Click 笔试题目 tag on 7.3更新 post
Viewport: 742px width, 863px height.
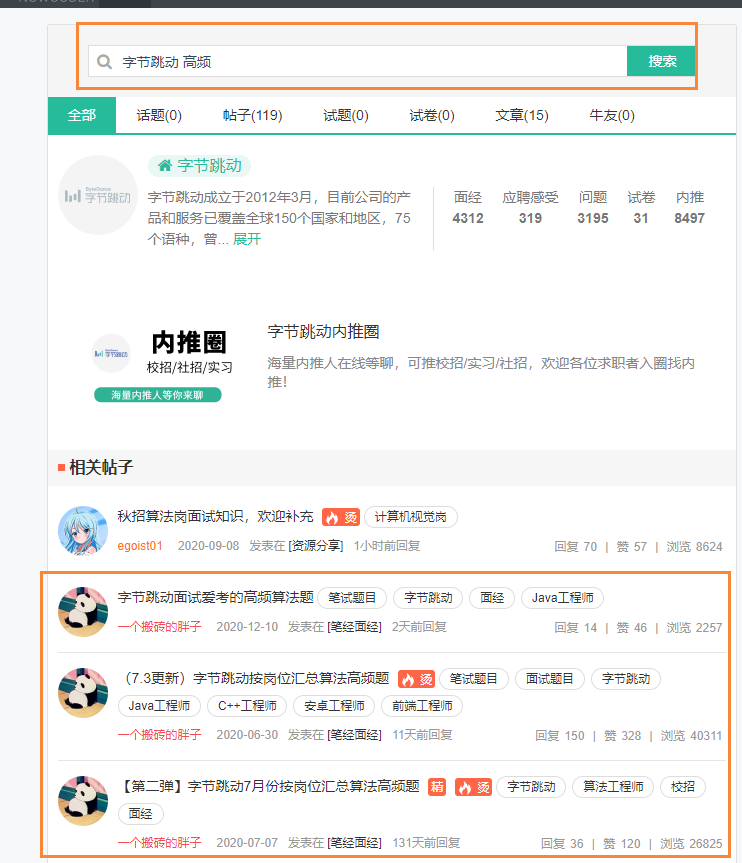(473, 679)
